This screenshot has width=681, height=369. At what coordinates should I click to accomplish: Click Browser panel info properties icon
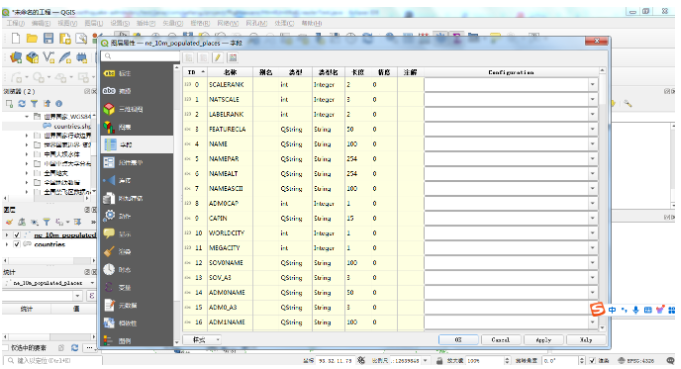[59, 104]
